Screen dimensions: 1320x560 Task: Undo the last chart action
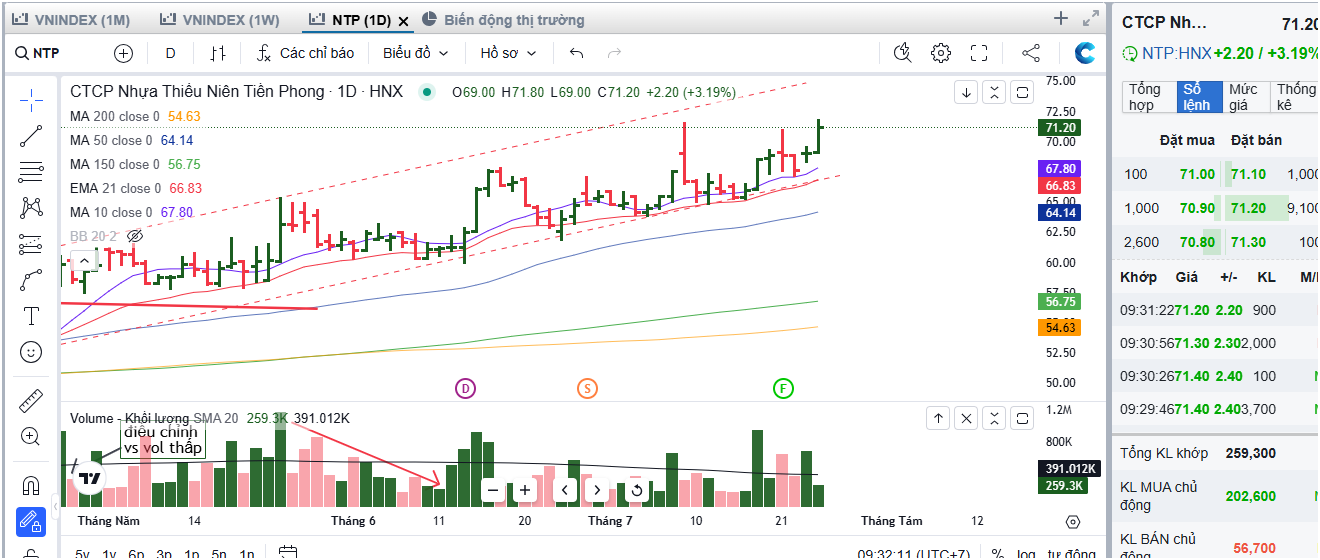coord(576,53)
